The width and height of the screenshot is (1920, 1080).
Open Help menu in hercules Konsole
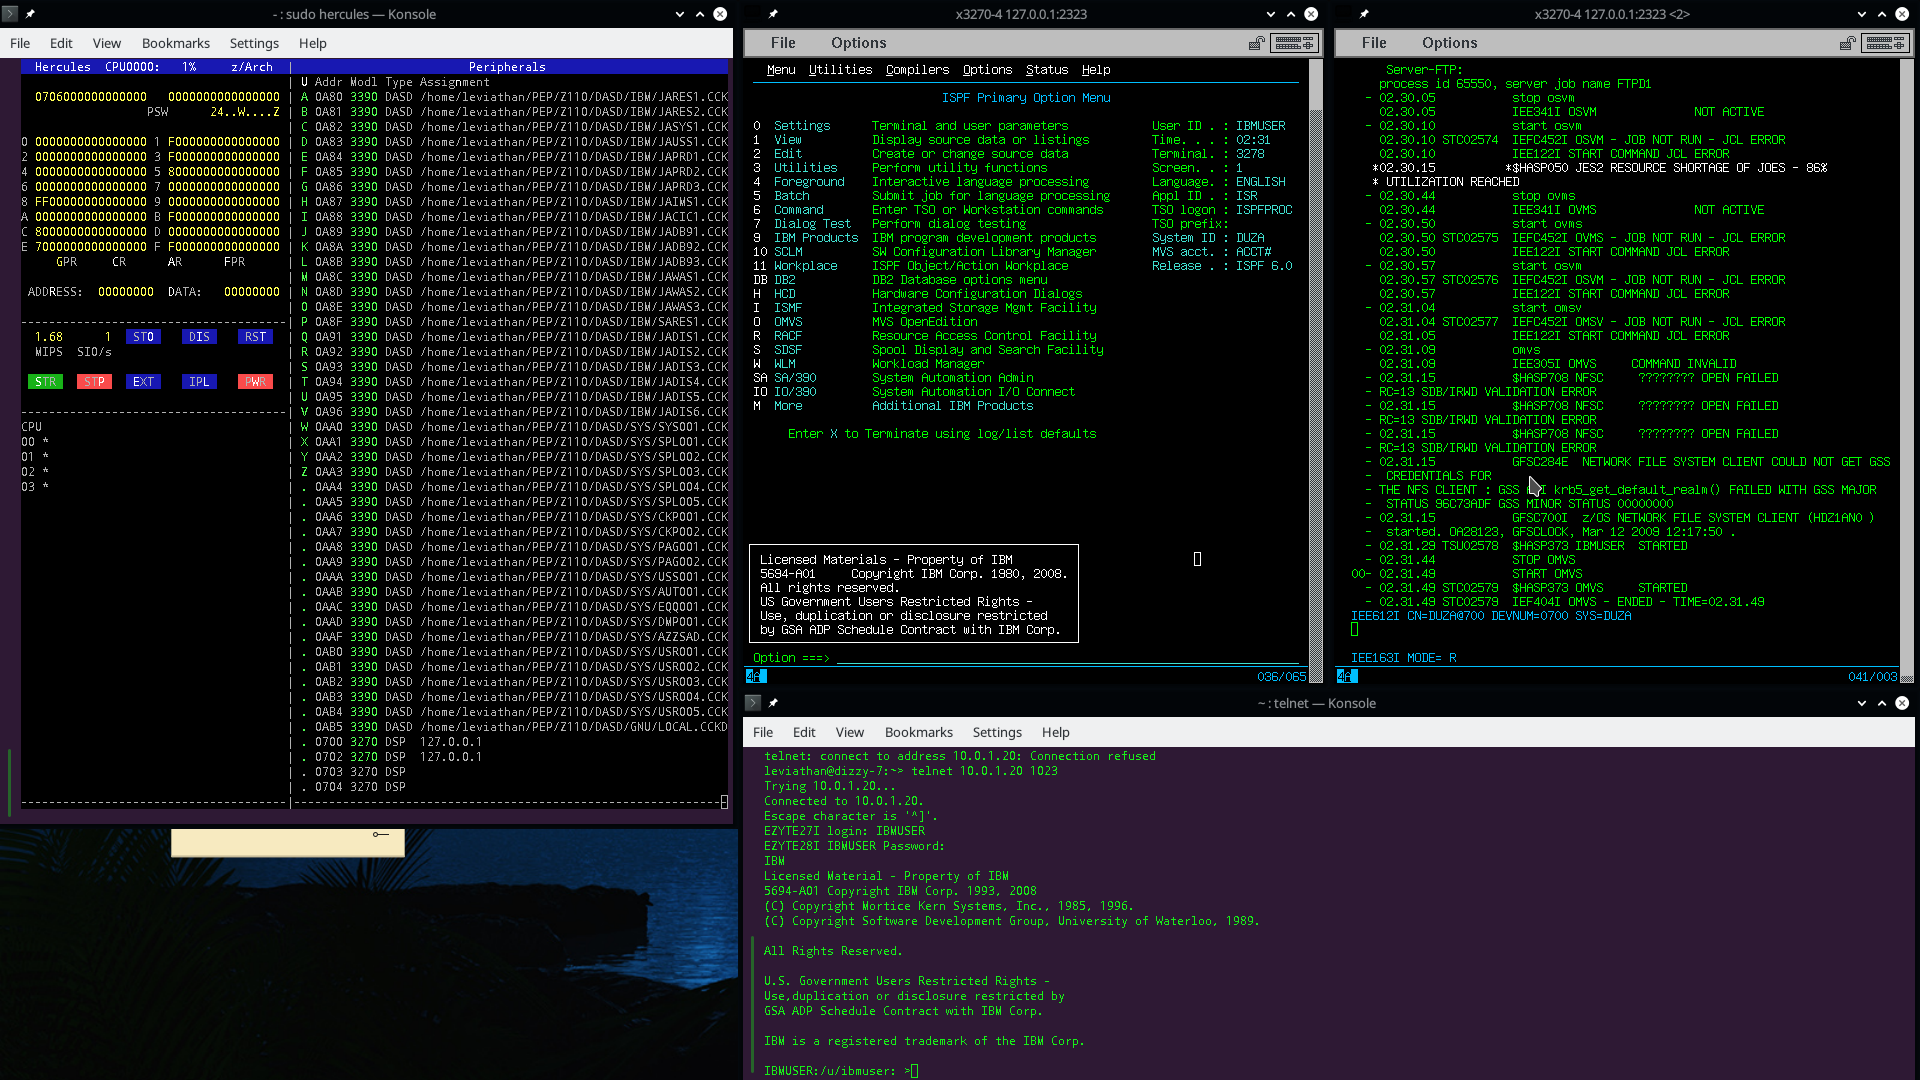click(x=313, y=43)
